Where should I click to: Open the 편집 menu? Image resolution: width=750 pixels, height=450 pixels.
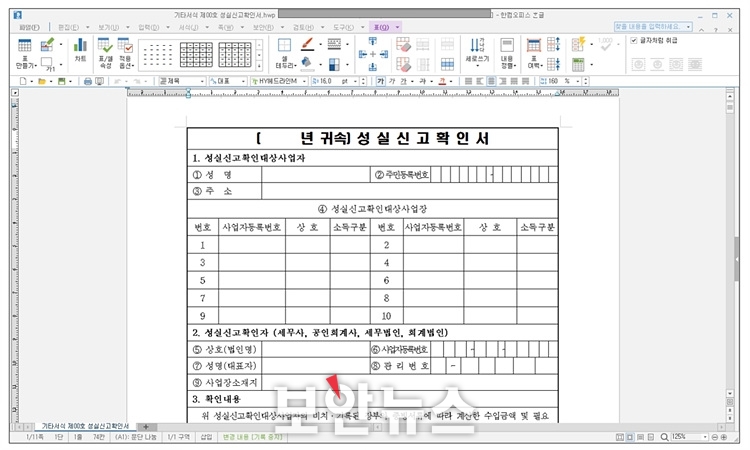click(x=68, y=27)
